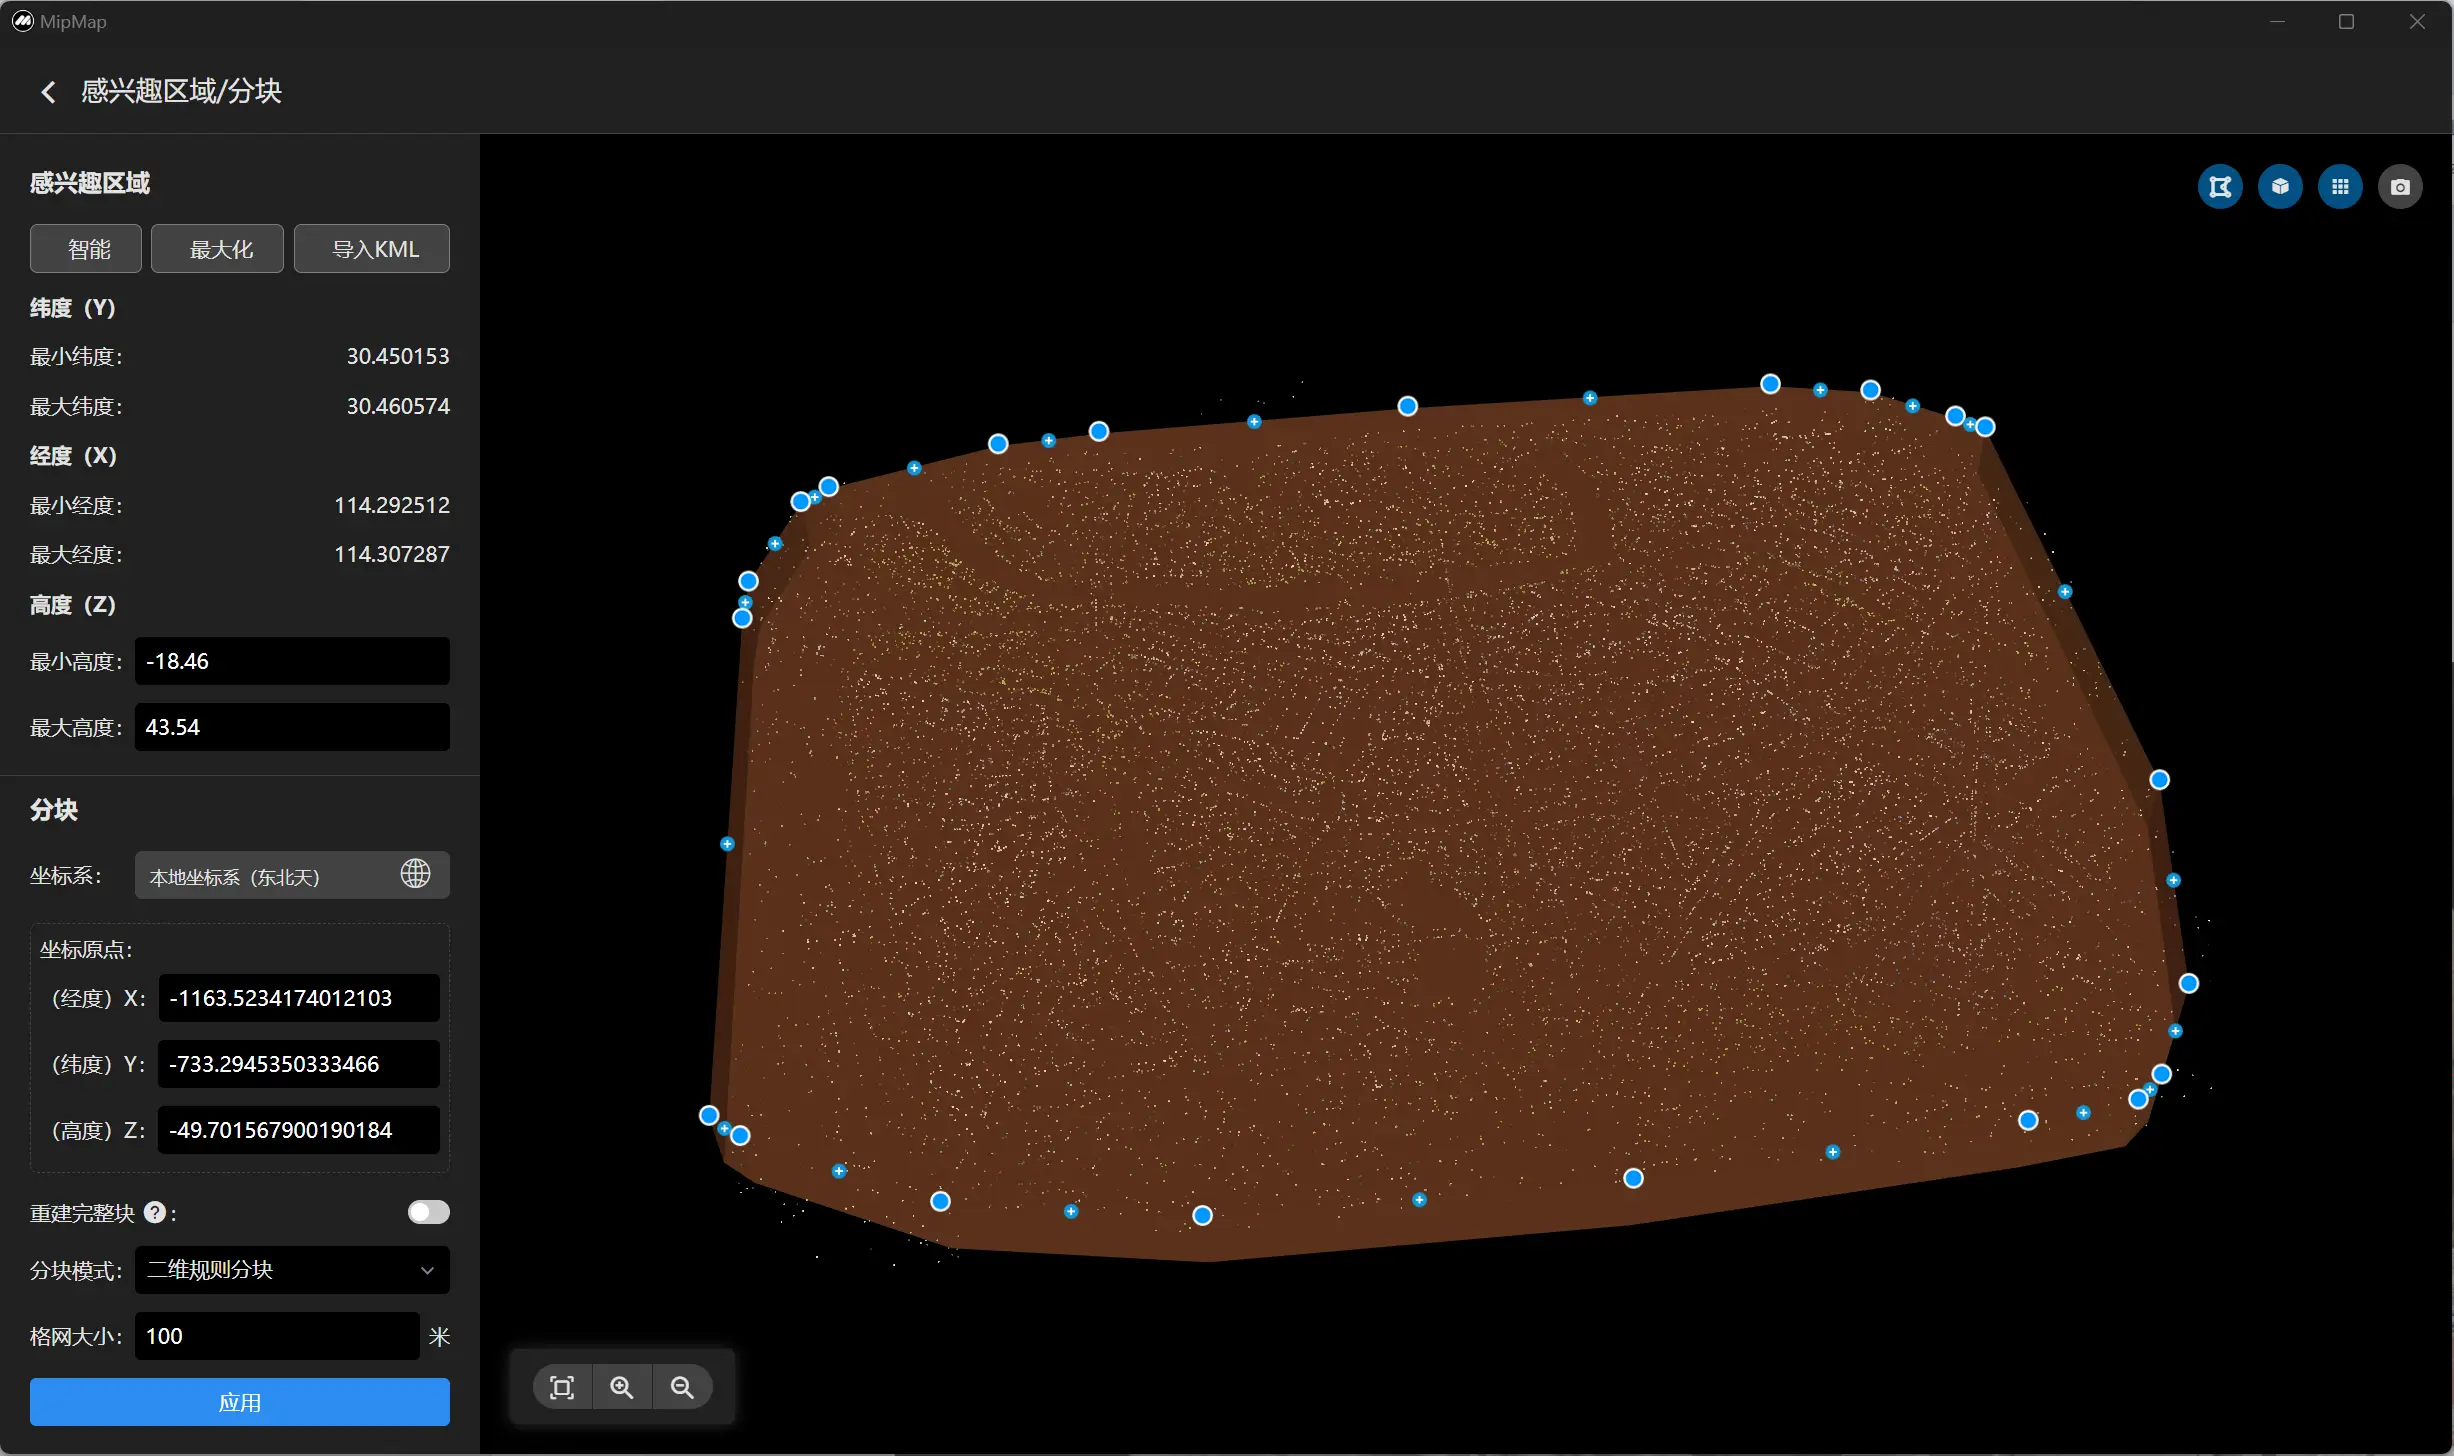
Task: Open the 坐标系 selector showing 本地坐标系
Action: [x=265, y=876]
